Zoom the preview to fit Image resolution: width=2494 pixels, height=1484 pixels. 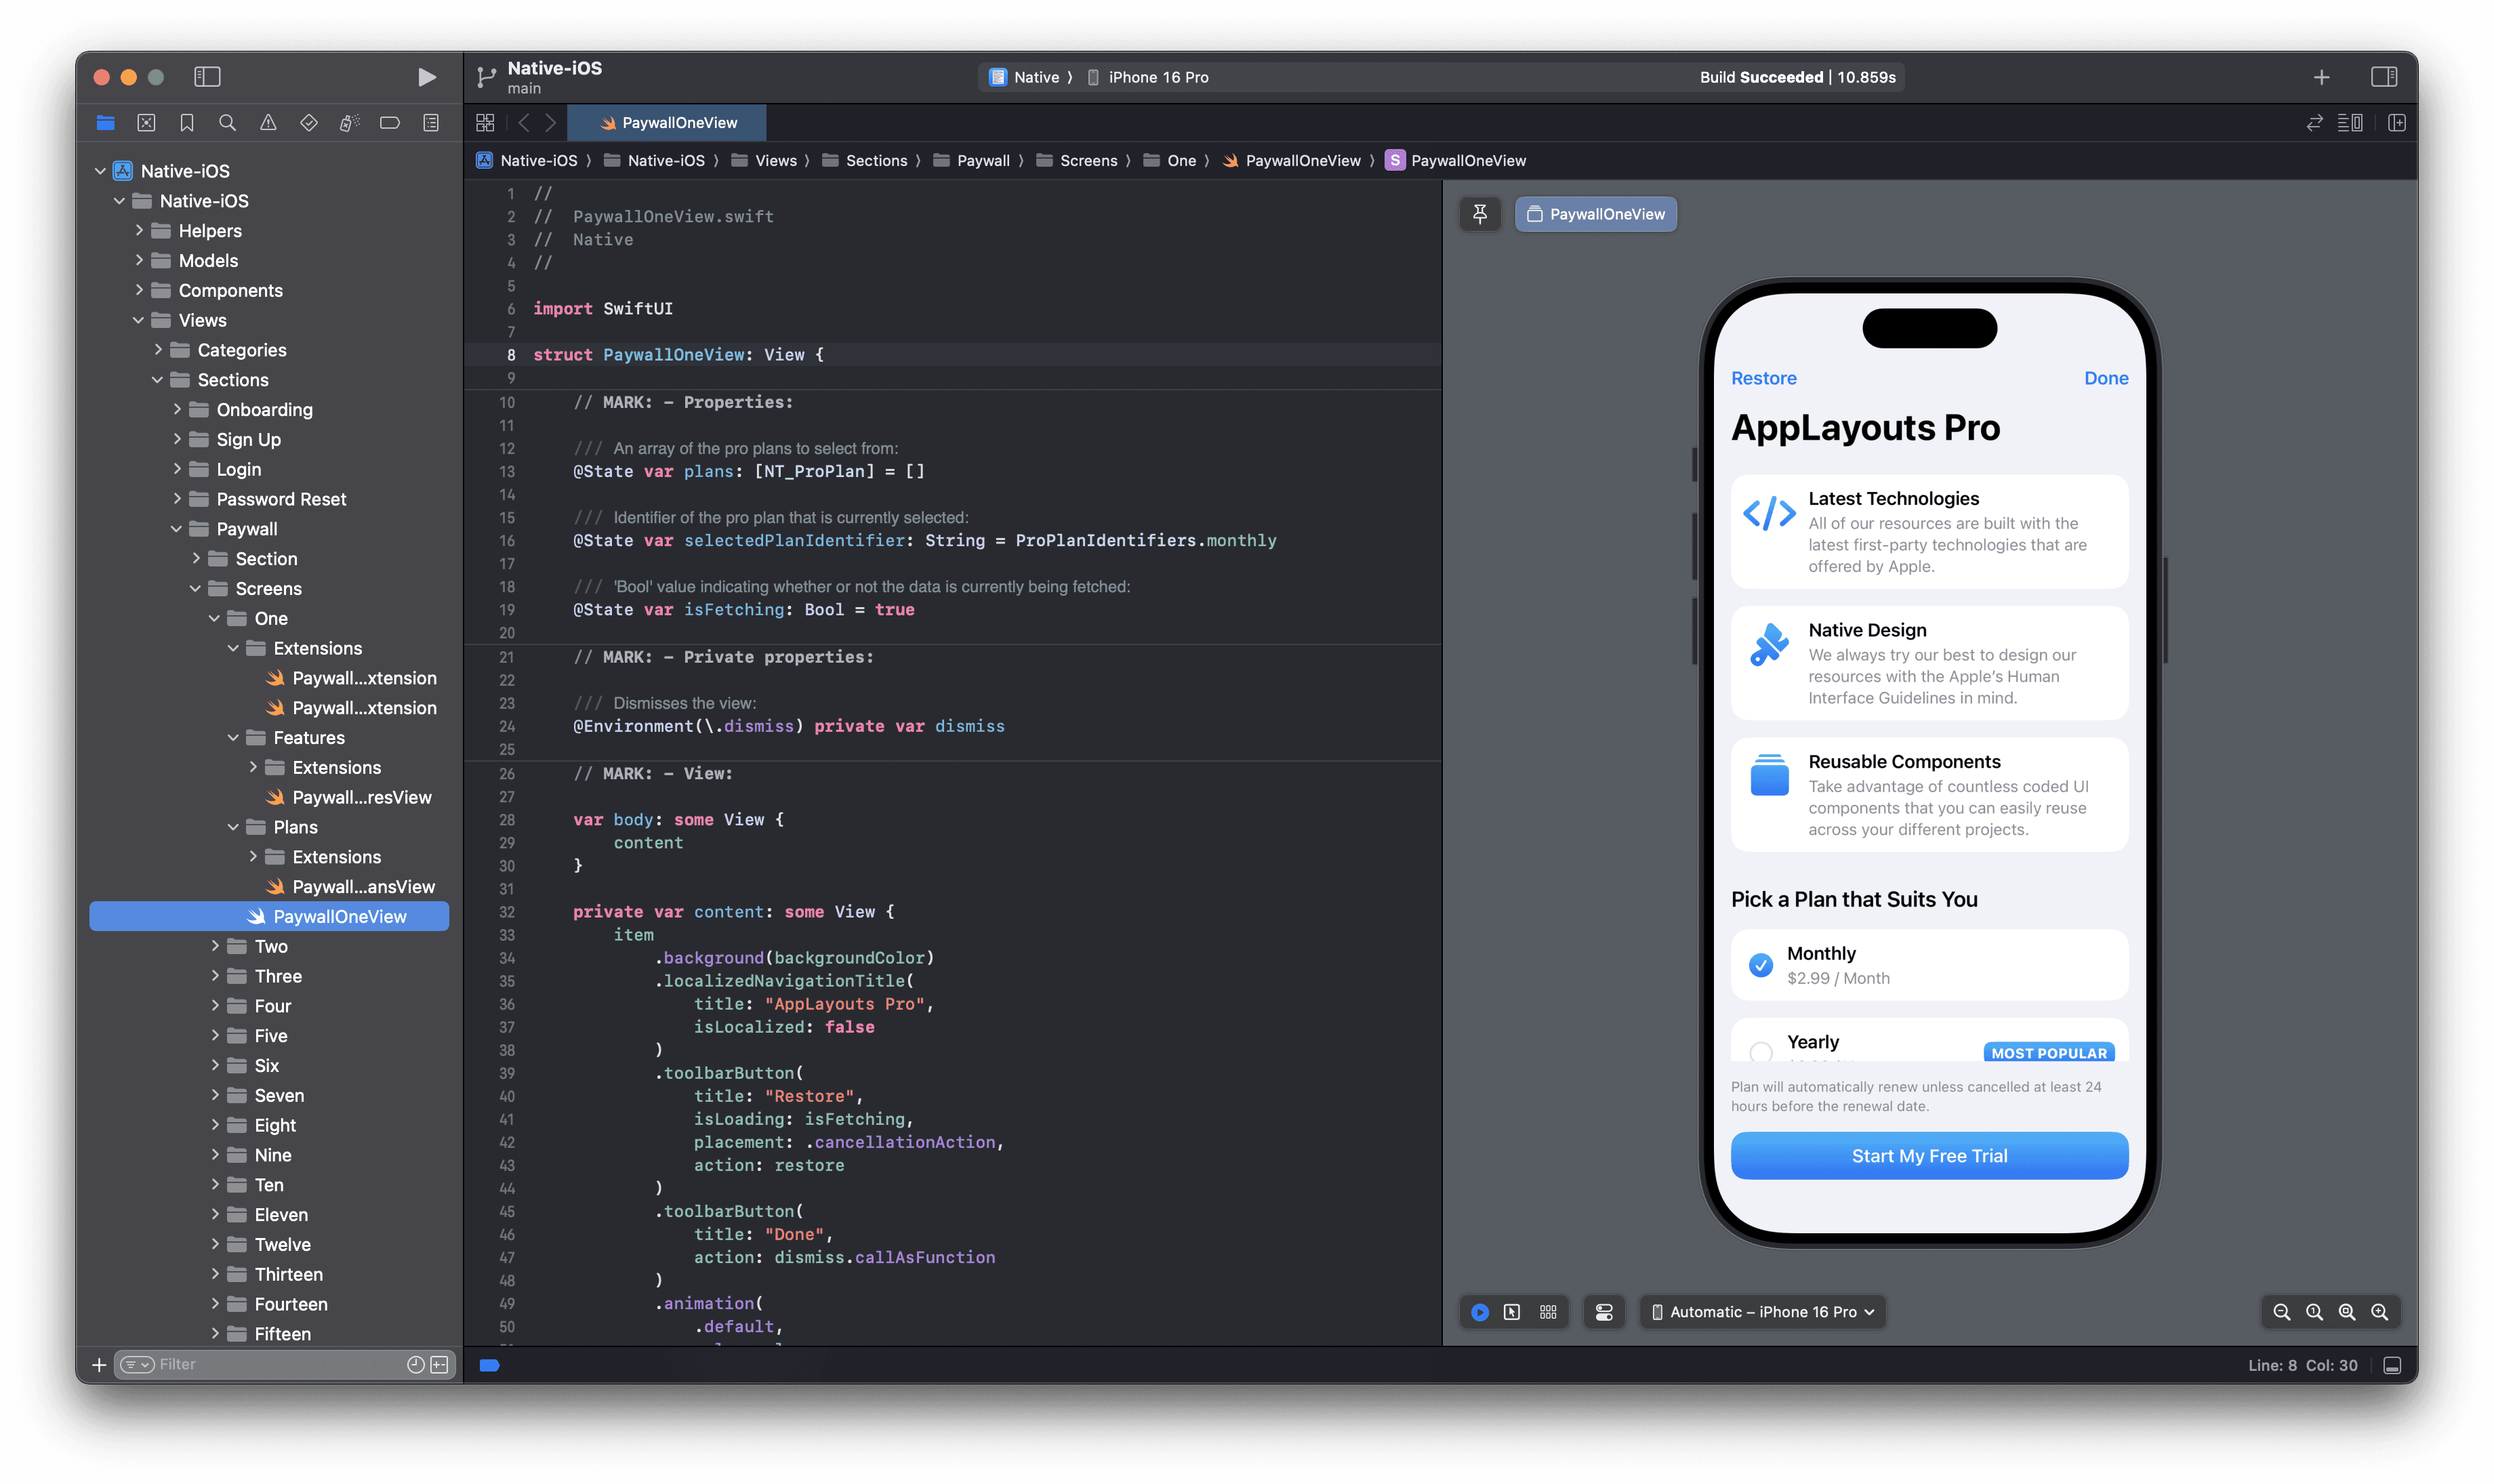[2347, 1311]
